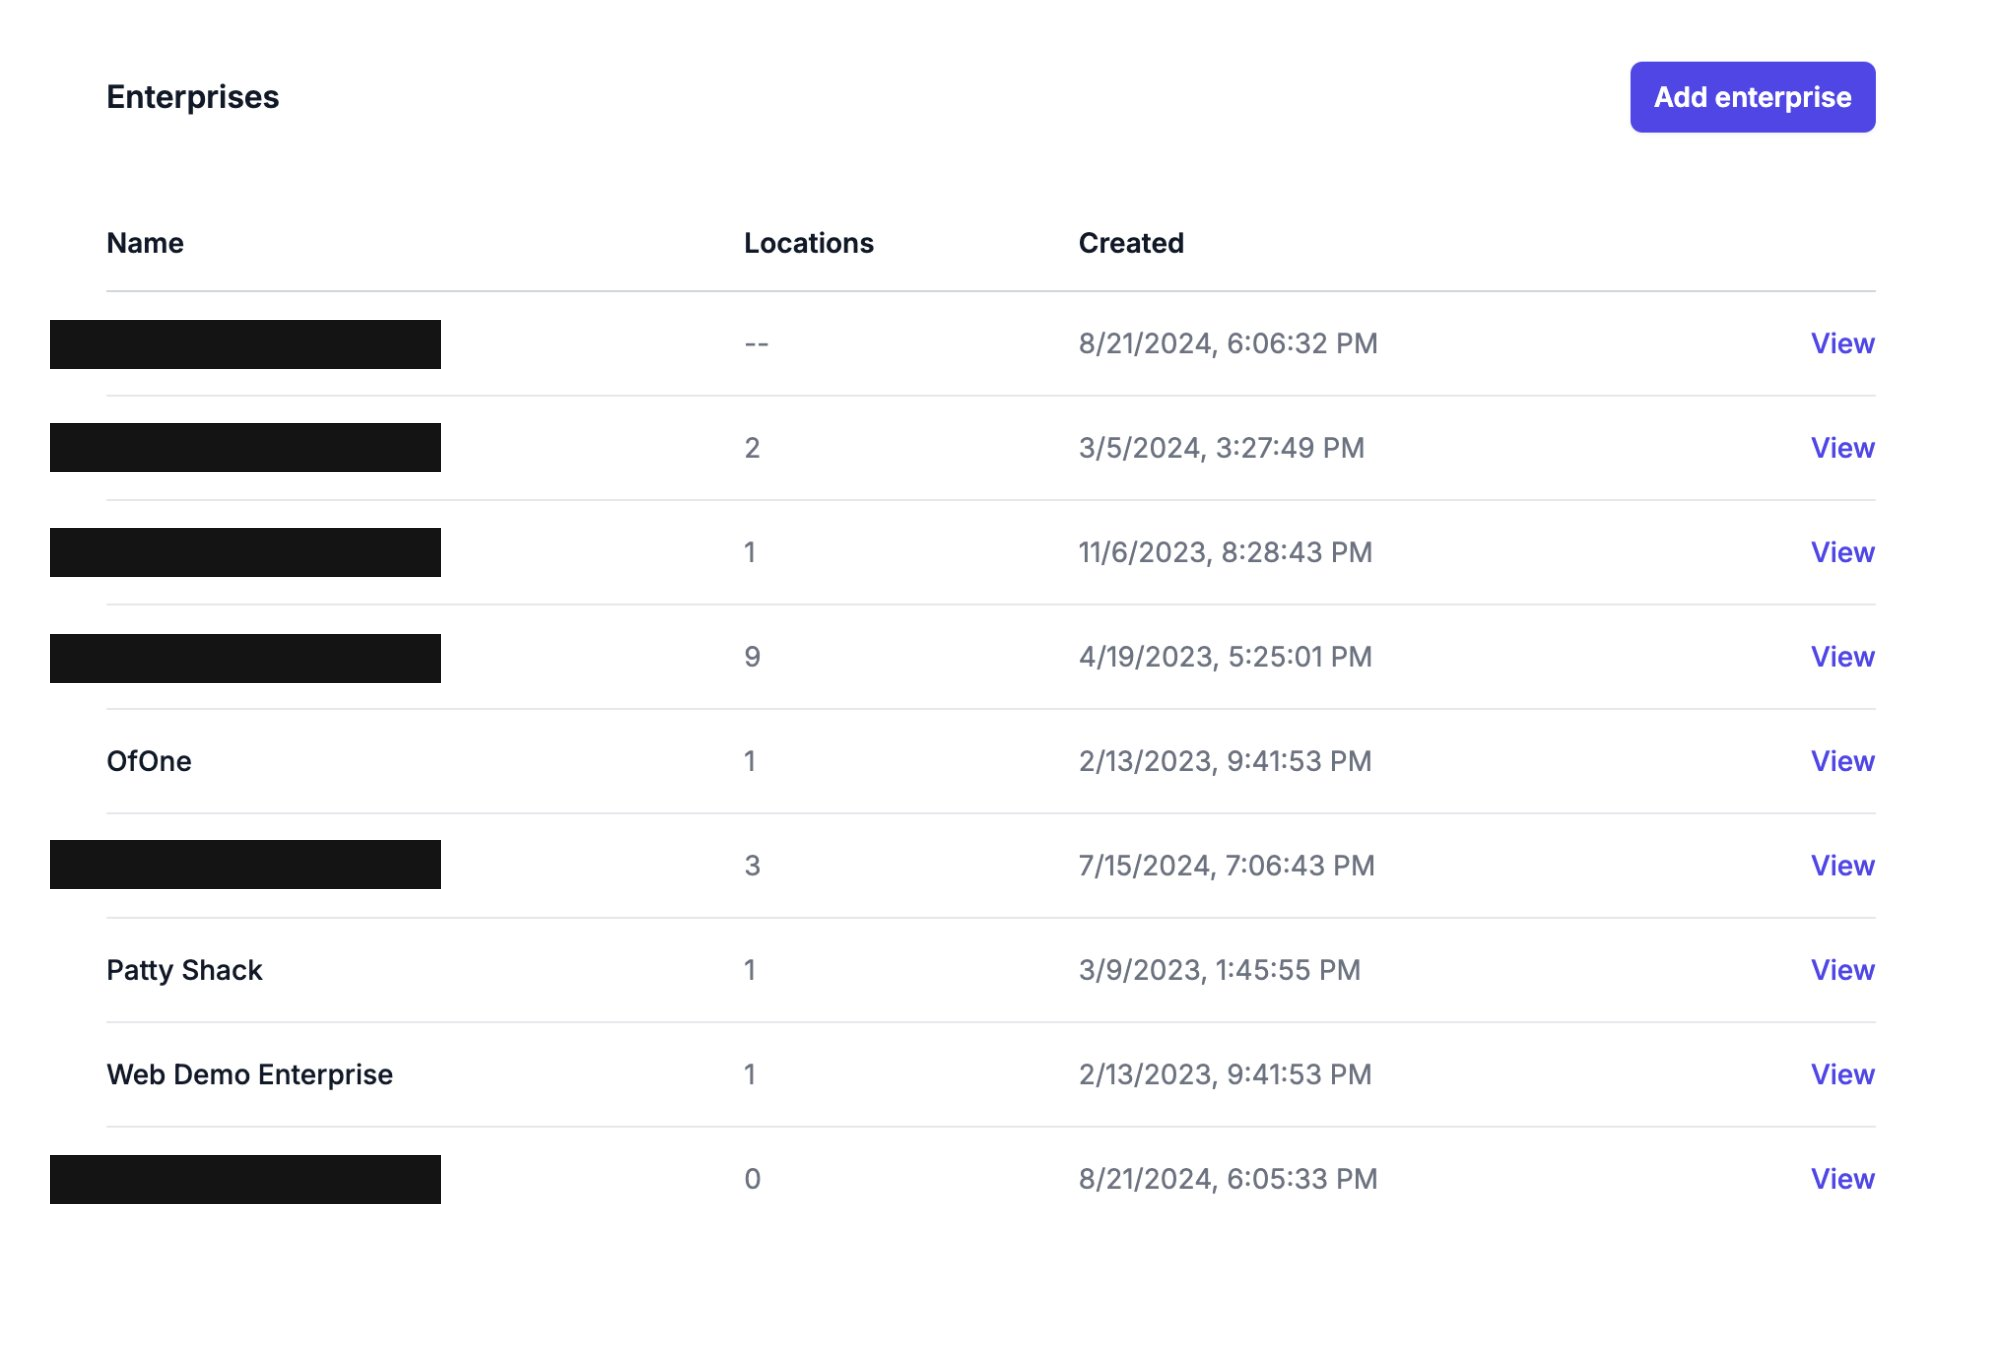Screen dimensions: 2000x1362
Task: Sort by the Created column header
Action: [1131, 242]
